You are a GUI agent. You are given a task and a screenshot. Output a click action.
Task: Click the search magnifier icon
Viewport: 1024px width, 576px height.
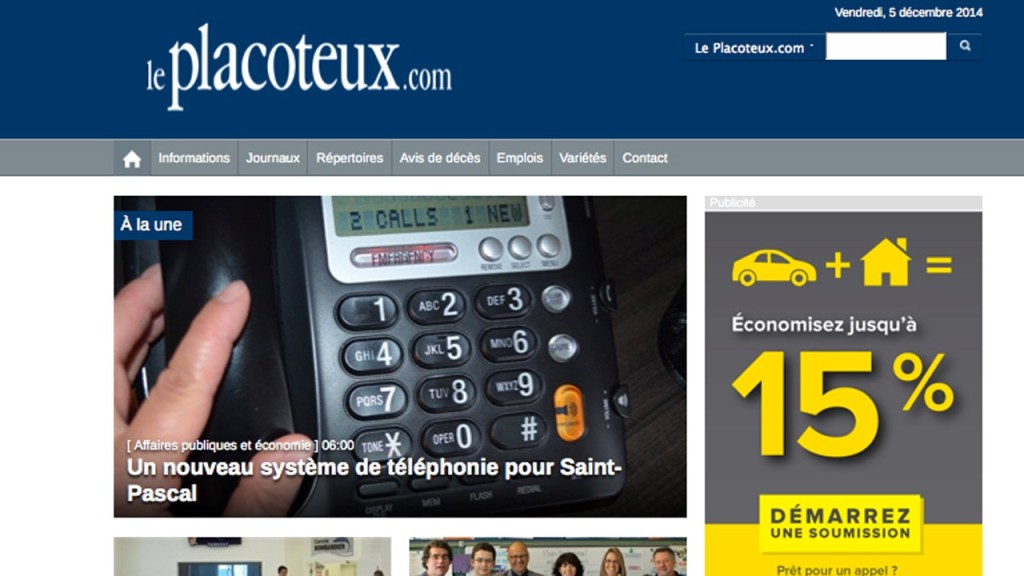965,46
